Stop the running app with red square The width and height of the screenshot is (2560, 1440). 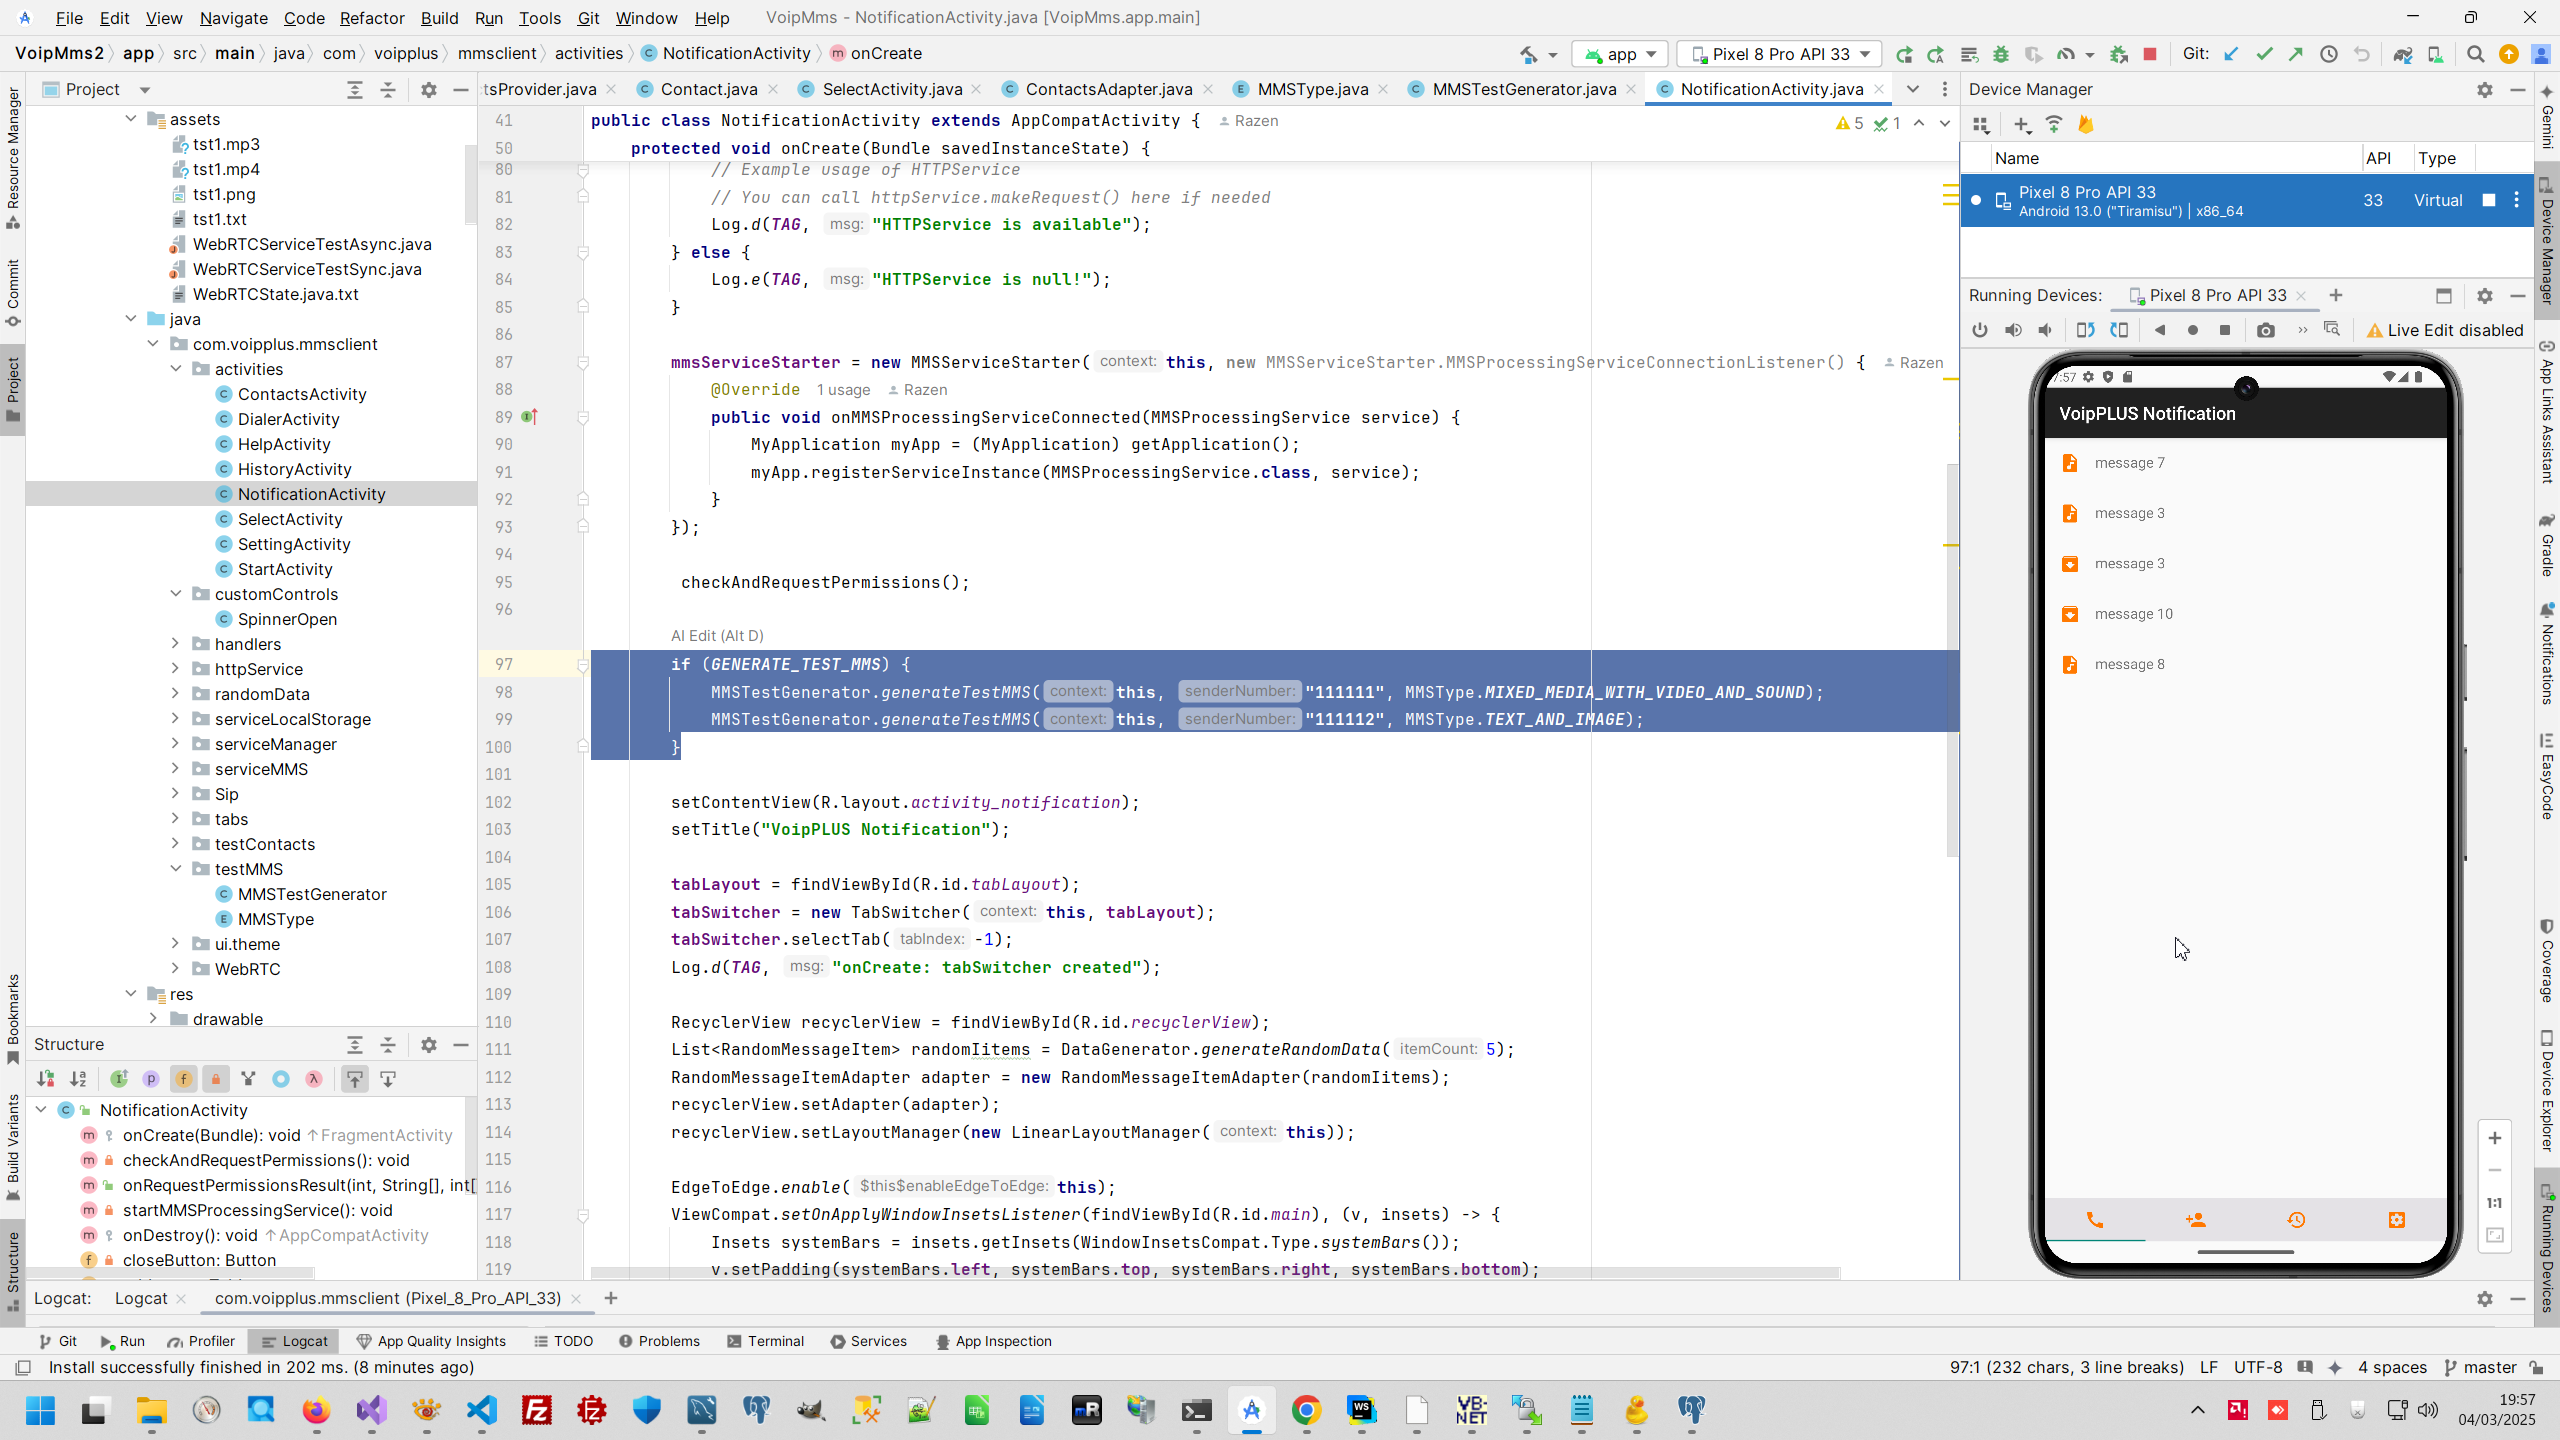[x=2150, y=54]
